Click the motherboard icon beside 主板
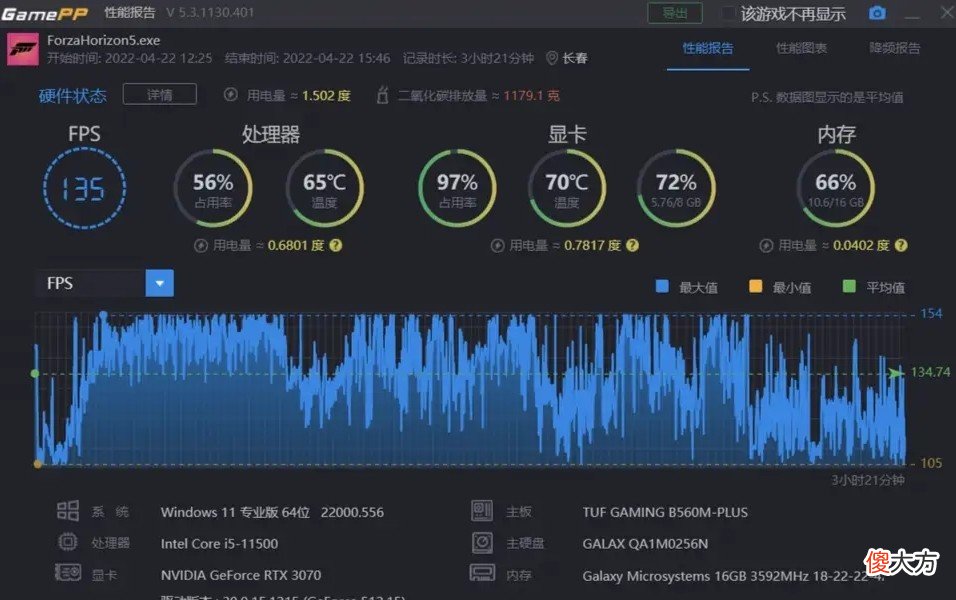 tap(482, 510)
